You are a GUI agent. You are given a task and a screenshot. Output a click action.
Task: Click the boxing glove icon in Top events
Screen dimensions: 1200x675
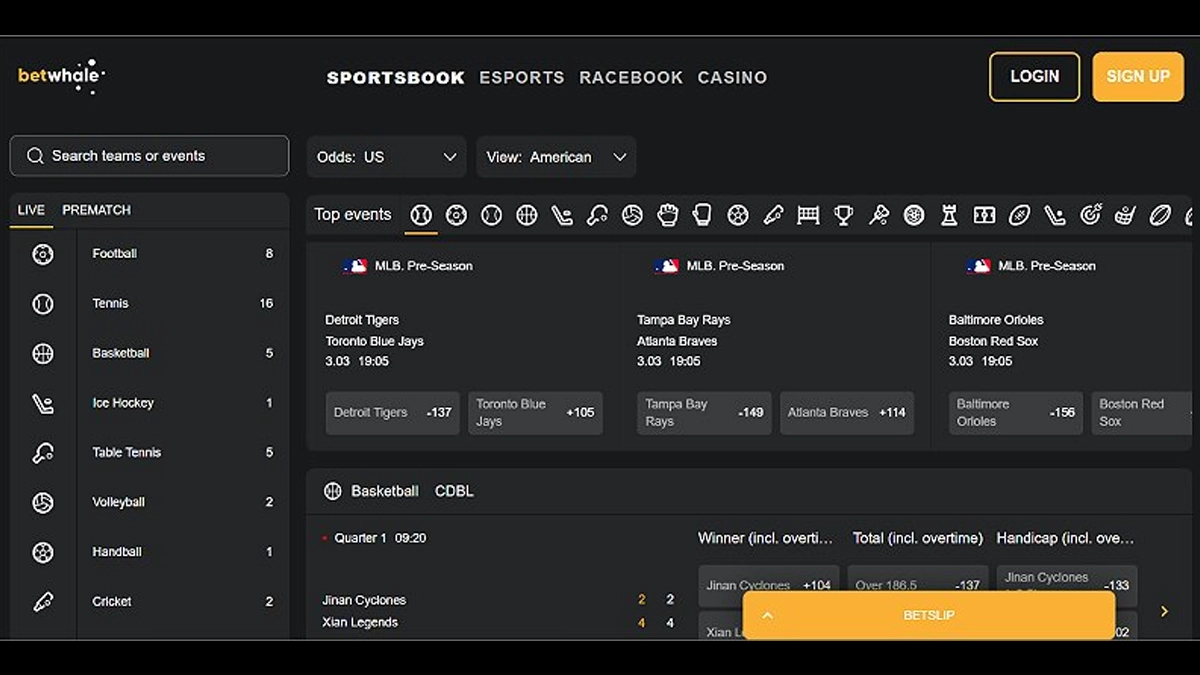point(702,215)
